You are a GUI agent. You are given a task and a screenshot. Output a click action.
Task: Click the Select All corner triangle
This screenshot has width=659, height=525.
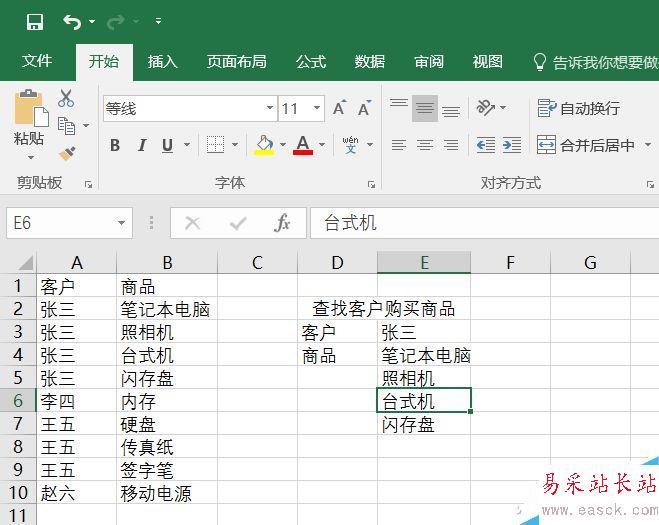(x=25, y=263)
